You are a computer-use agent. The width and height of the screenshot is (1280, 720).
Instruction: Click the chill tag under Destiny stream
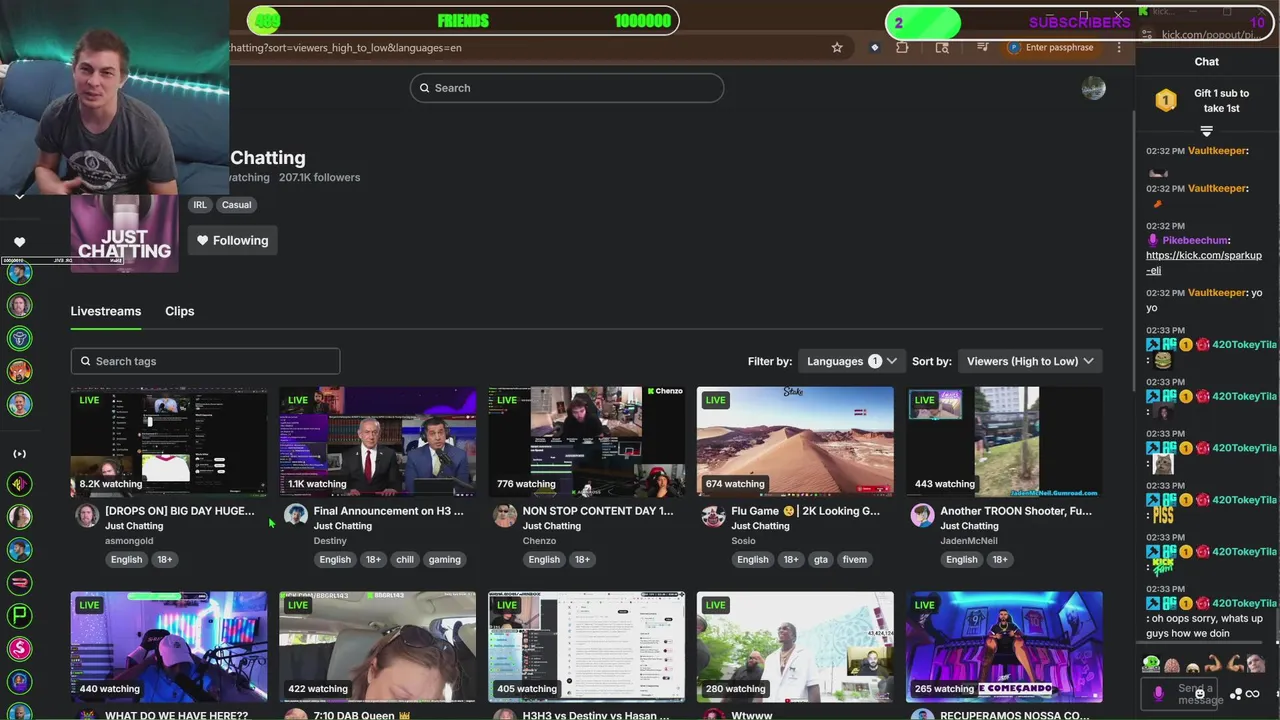coord(405,560)
